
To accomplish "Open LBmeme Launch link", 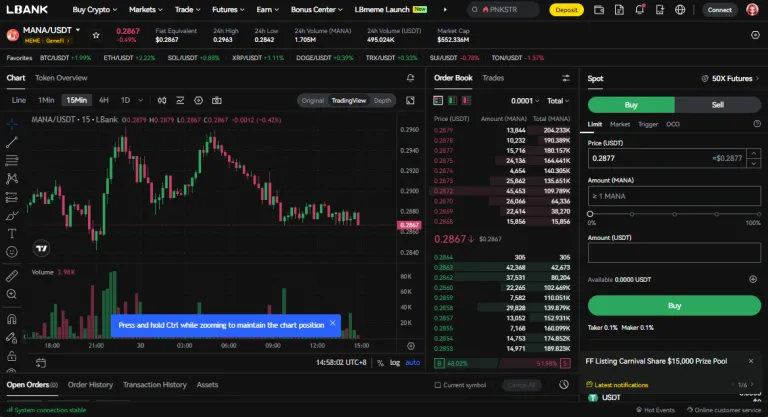I will click(x=390, y=9).
